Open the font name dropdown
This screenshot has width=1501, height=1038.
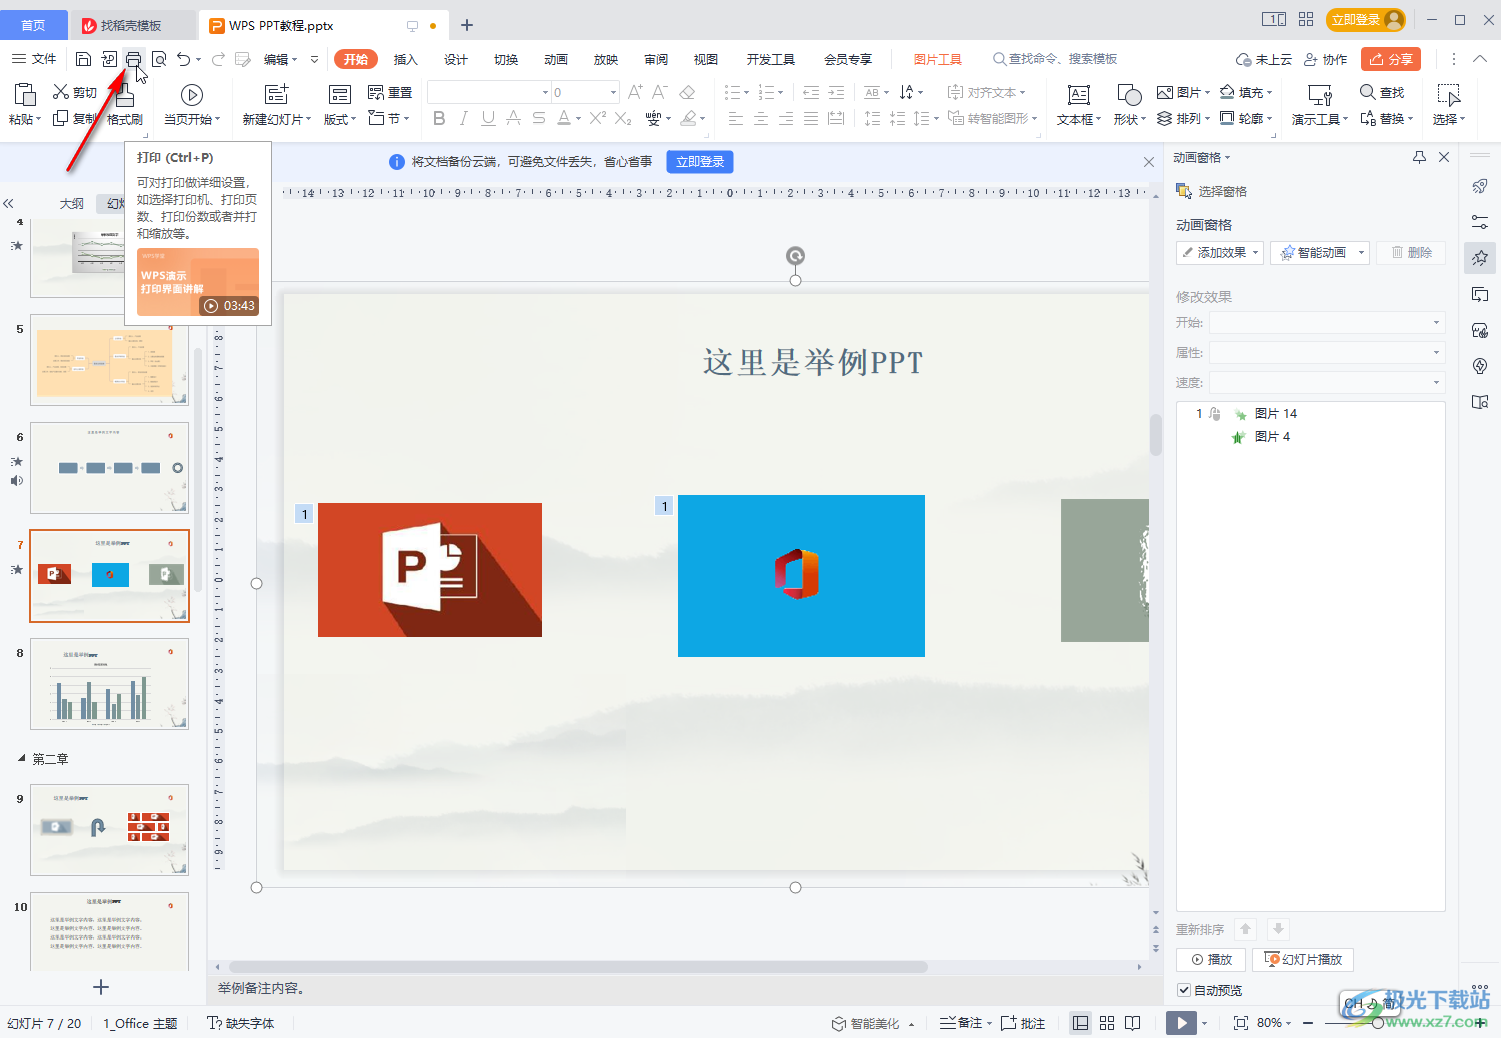click(x=545, y=92)
